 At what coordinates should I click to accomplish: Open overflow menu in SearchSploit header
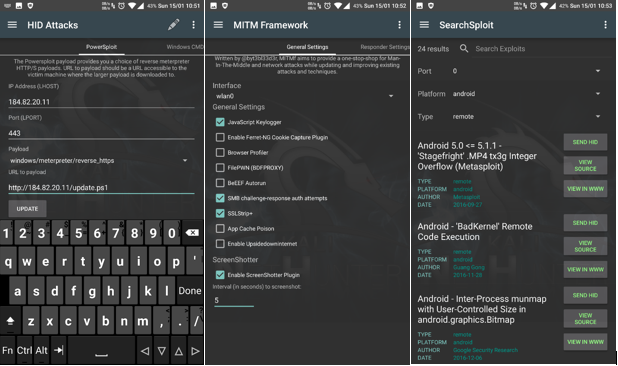click(x=605, y=25)
